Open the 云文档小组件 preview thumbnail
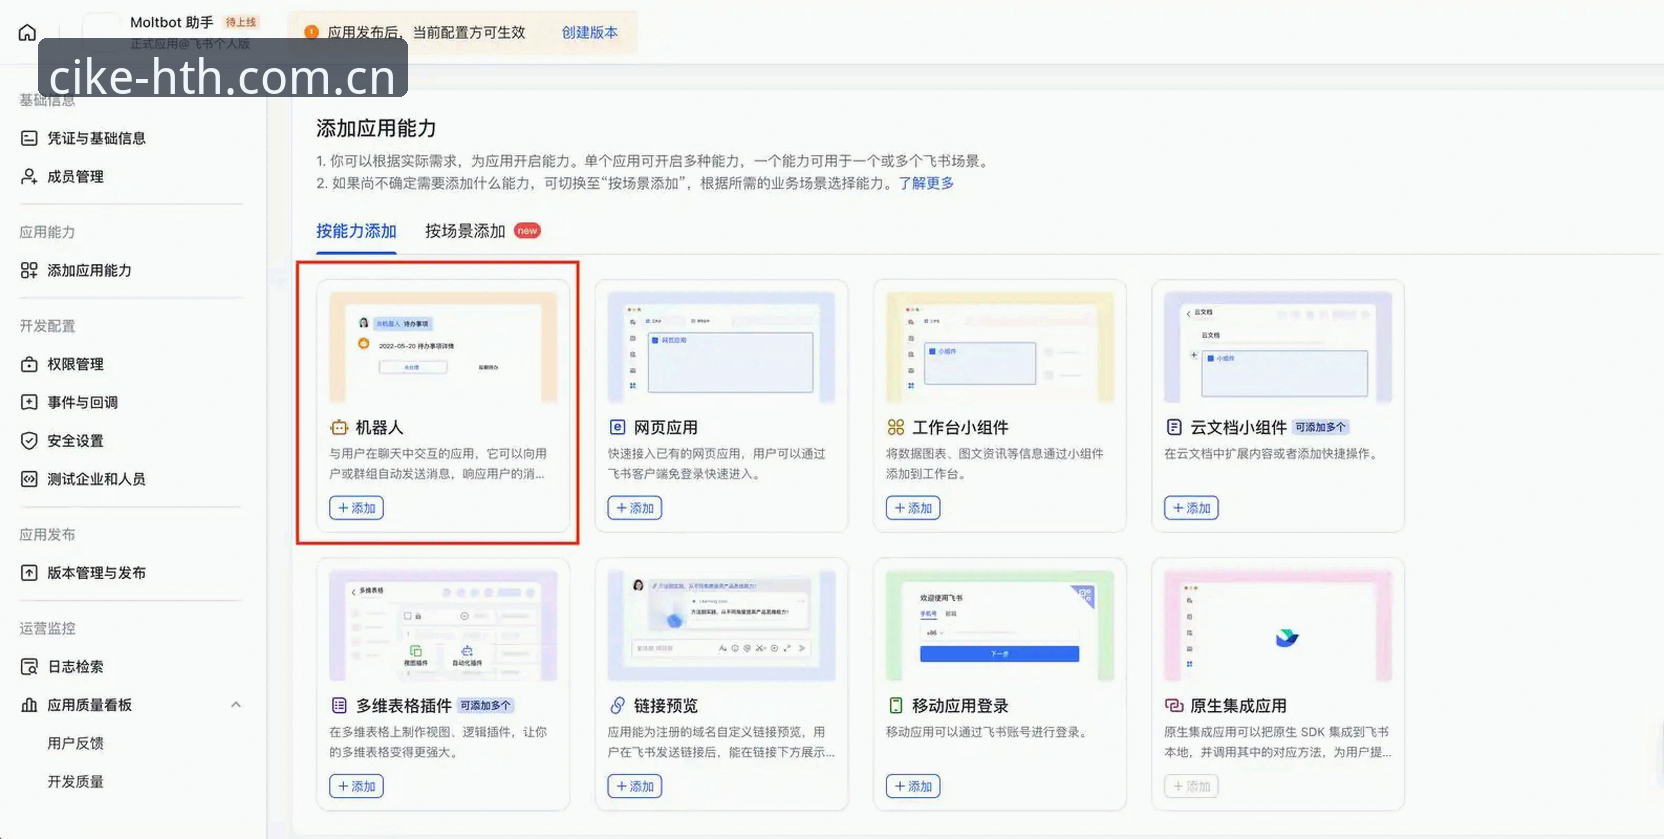This screenshot has height=839, width=1664. (x=1278, y=347)
